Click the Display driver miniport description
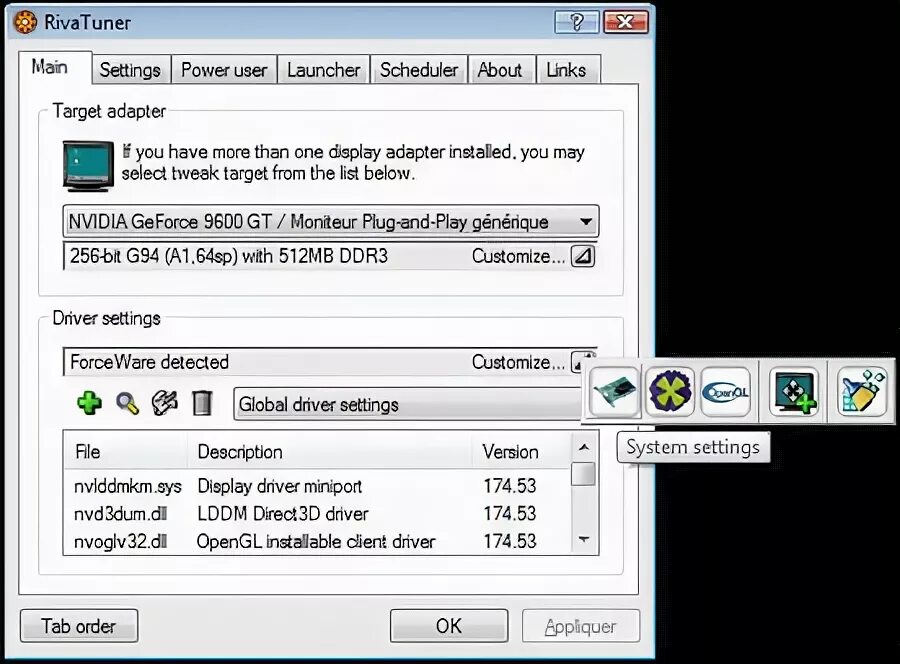 280,486
